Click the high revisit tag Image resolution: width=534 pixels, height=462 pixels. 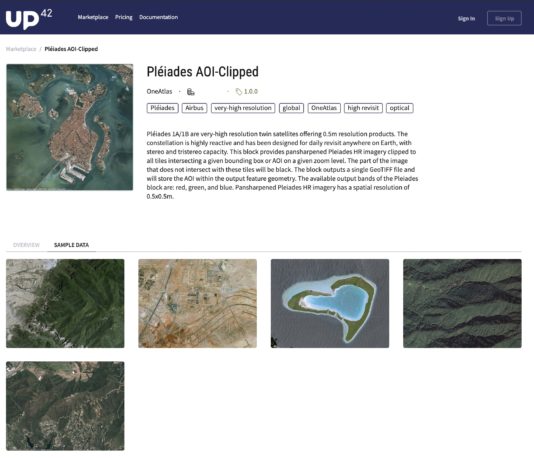(x=363, y=108)
